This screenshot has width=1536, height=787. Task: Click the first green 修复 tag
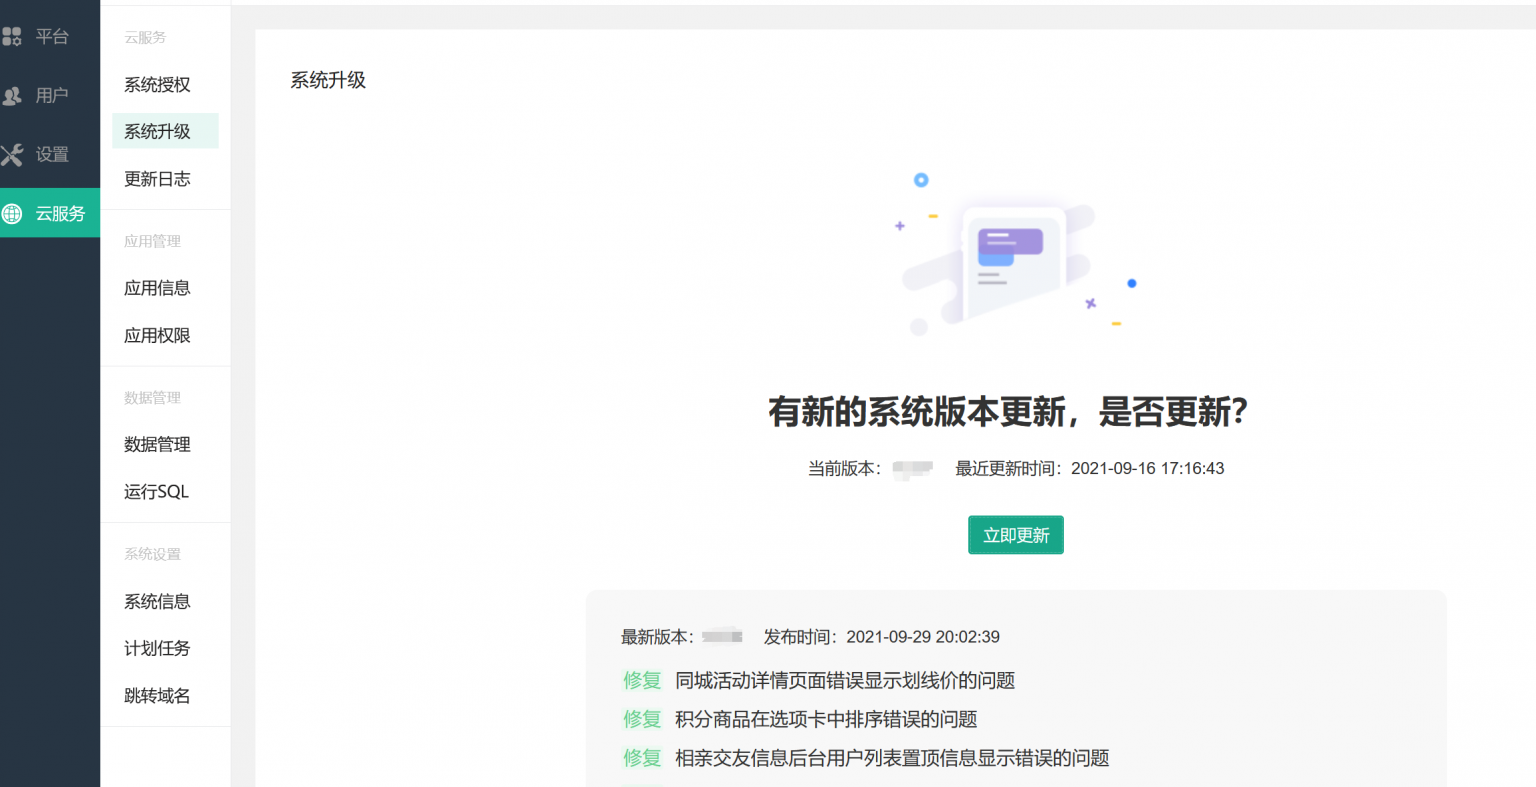coord(642,681)
